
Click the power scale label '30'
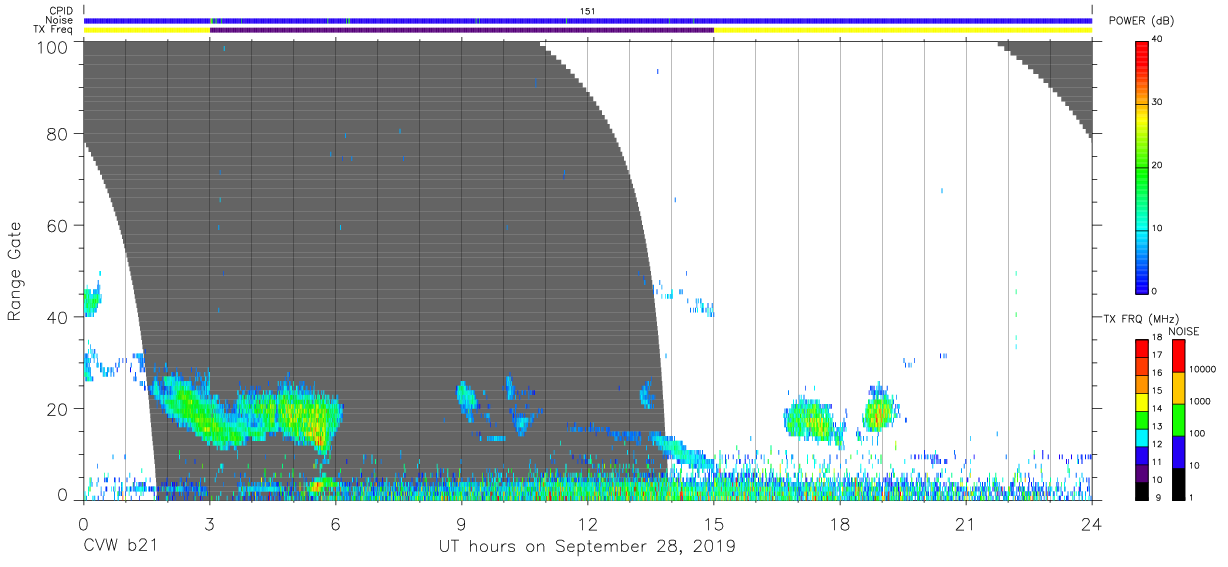pos(1157,103)
